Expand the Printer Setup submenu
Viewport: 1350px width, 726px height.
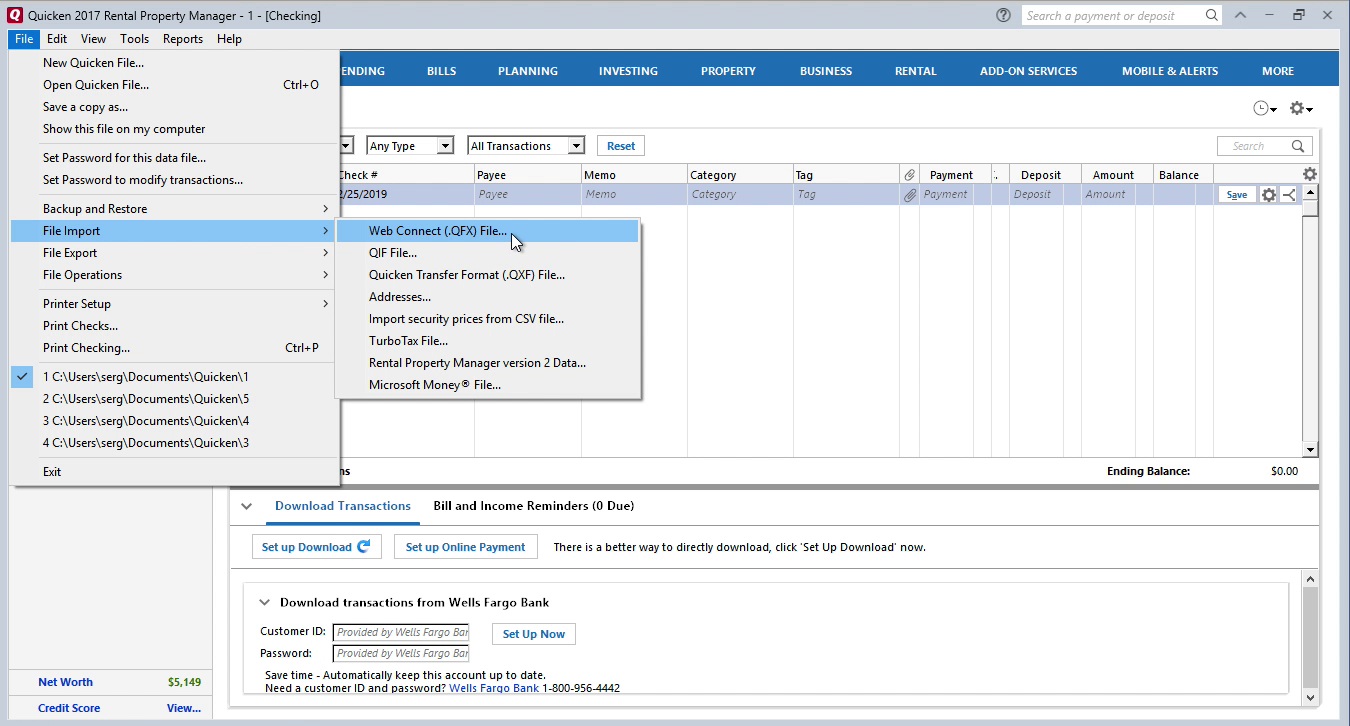tap(176, 304)
